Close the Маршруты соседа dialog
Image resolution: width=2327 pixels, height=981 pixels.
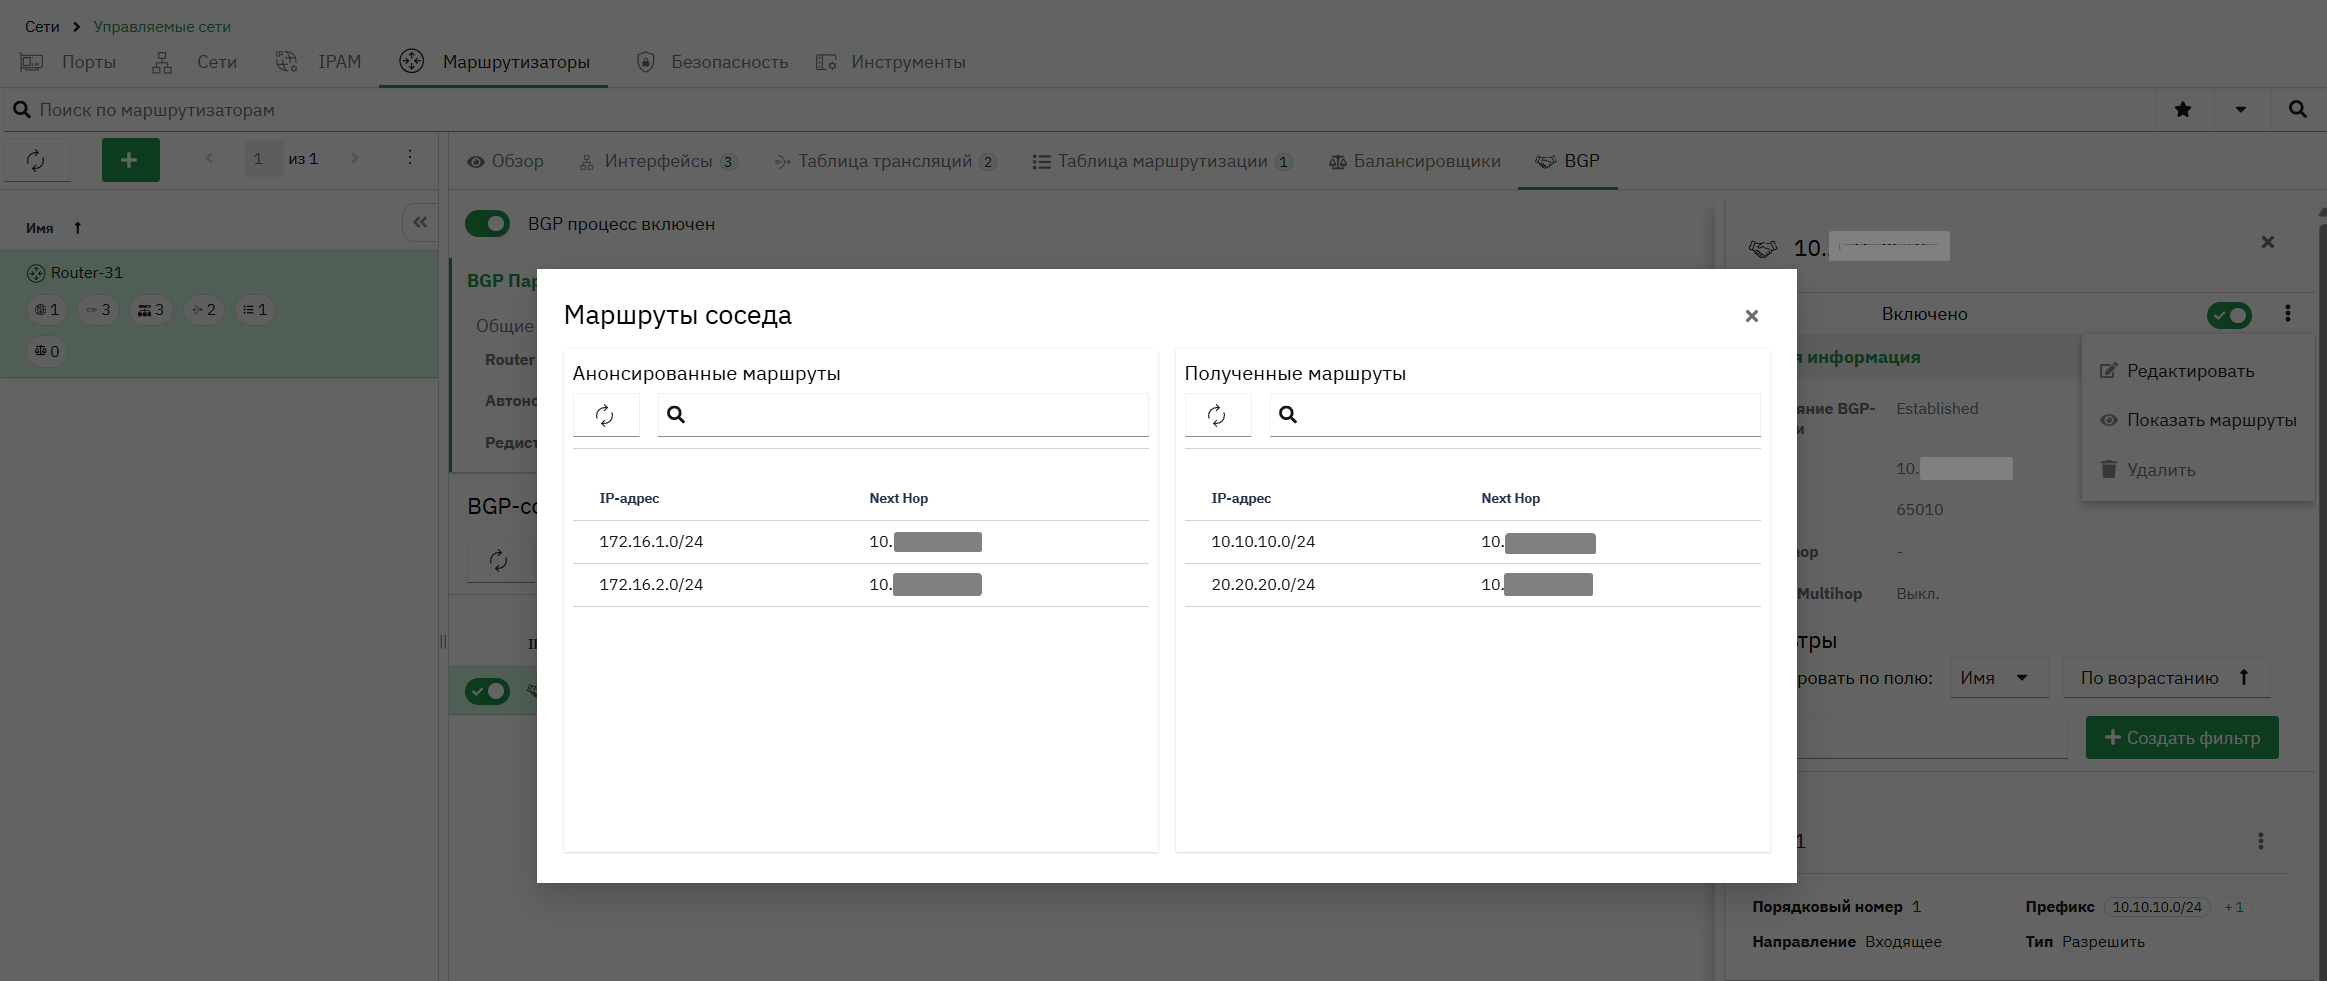pyautogui.click(x=1751, y=316)
